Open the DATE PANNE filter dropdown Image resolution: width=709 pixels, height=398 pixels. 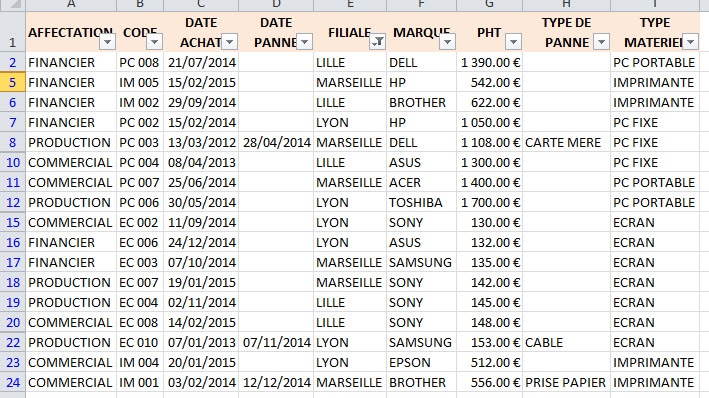coord(304,42)
